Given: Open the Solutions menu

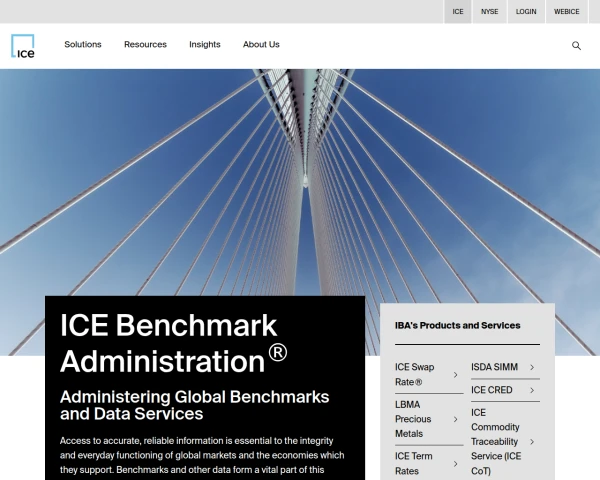Looking at the screenshot, I should click(x=83, y=44).
